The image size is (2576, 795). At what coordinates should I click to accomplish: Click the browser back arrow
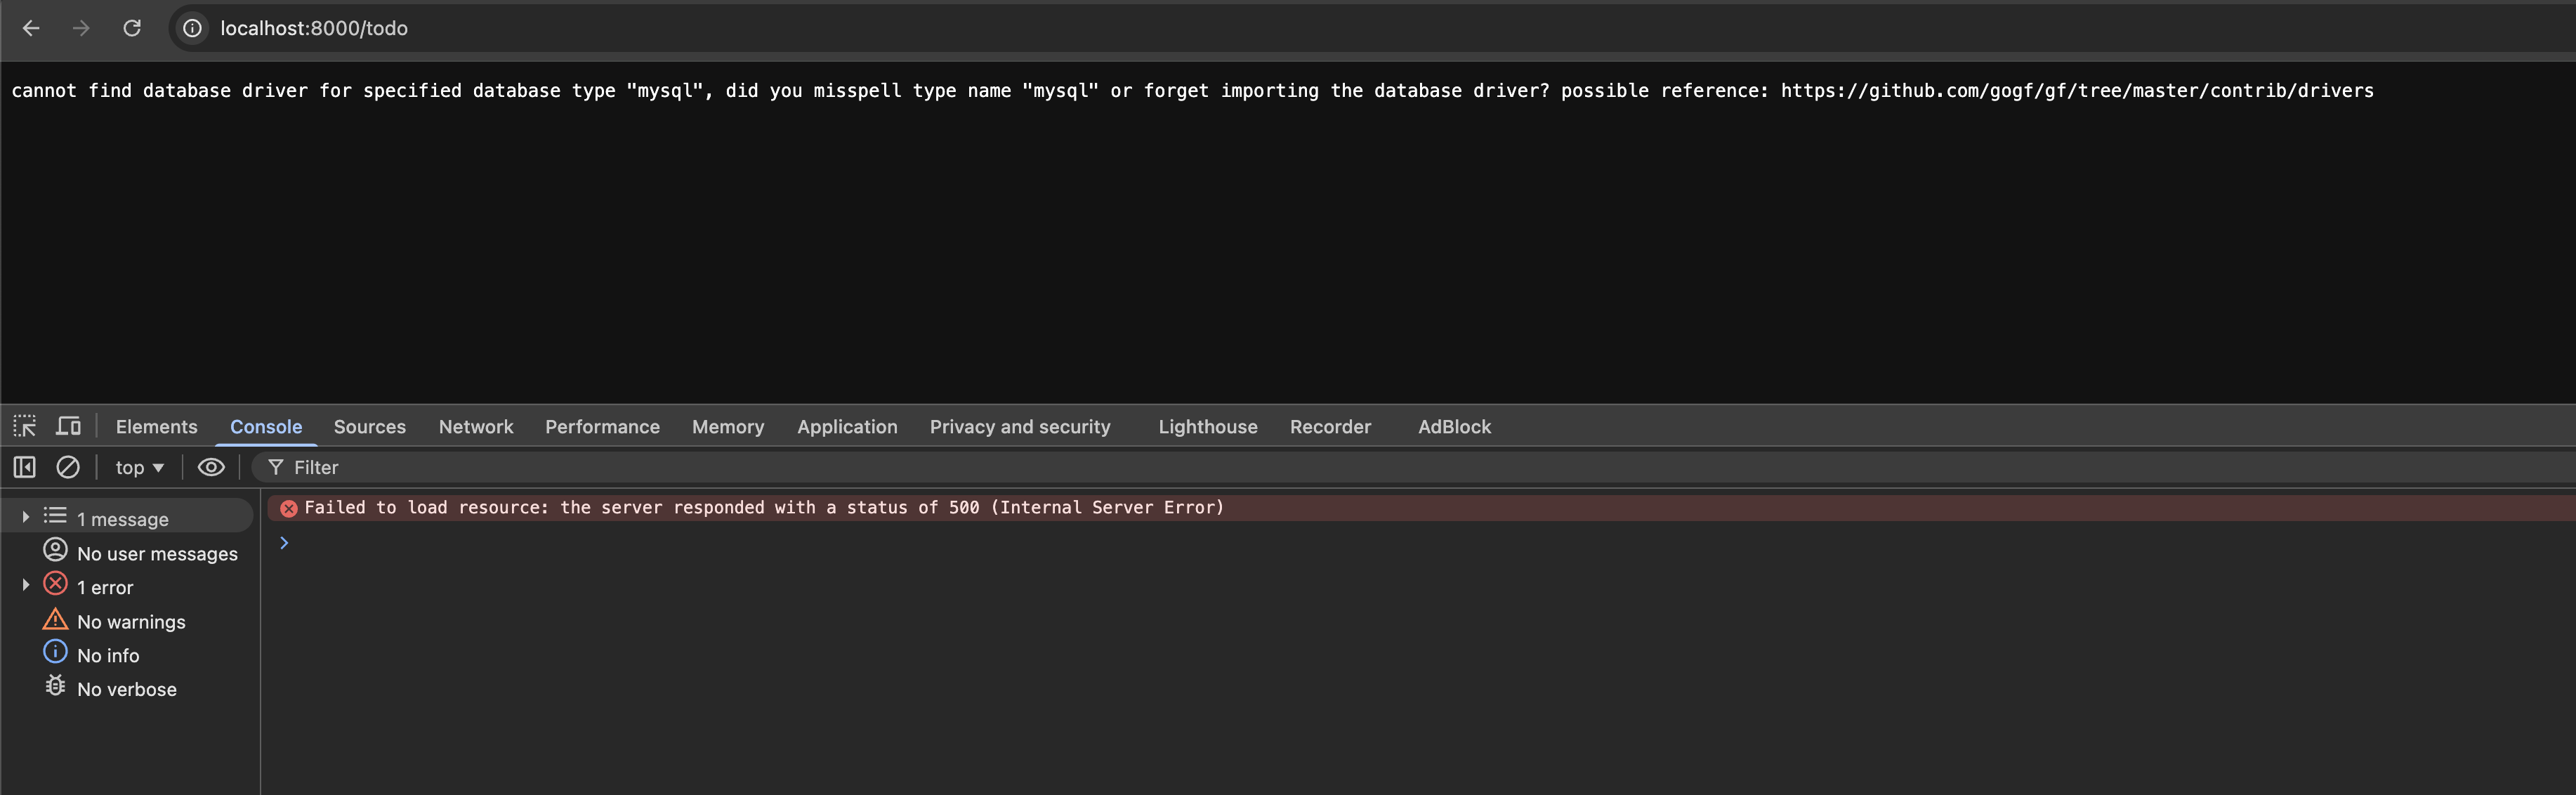31,28
